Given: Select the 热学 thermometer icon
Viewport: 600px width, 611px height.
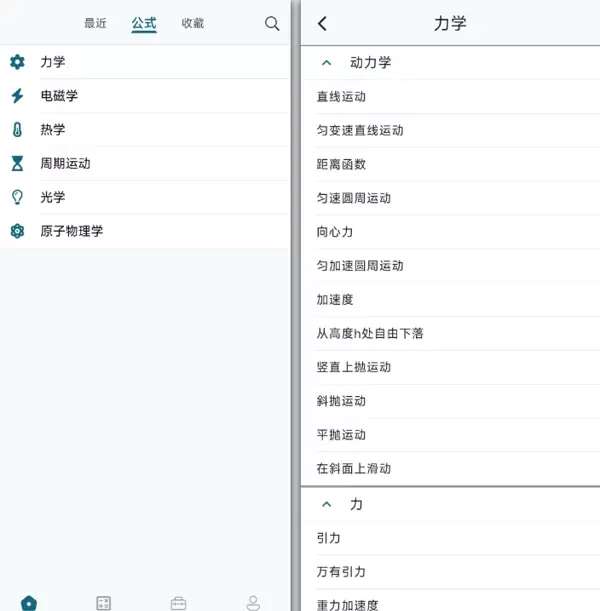Looking at the screenshot, I should [x=17, y=130].
